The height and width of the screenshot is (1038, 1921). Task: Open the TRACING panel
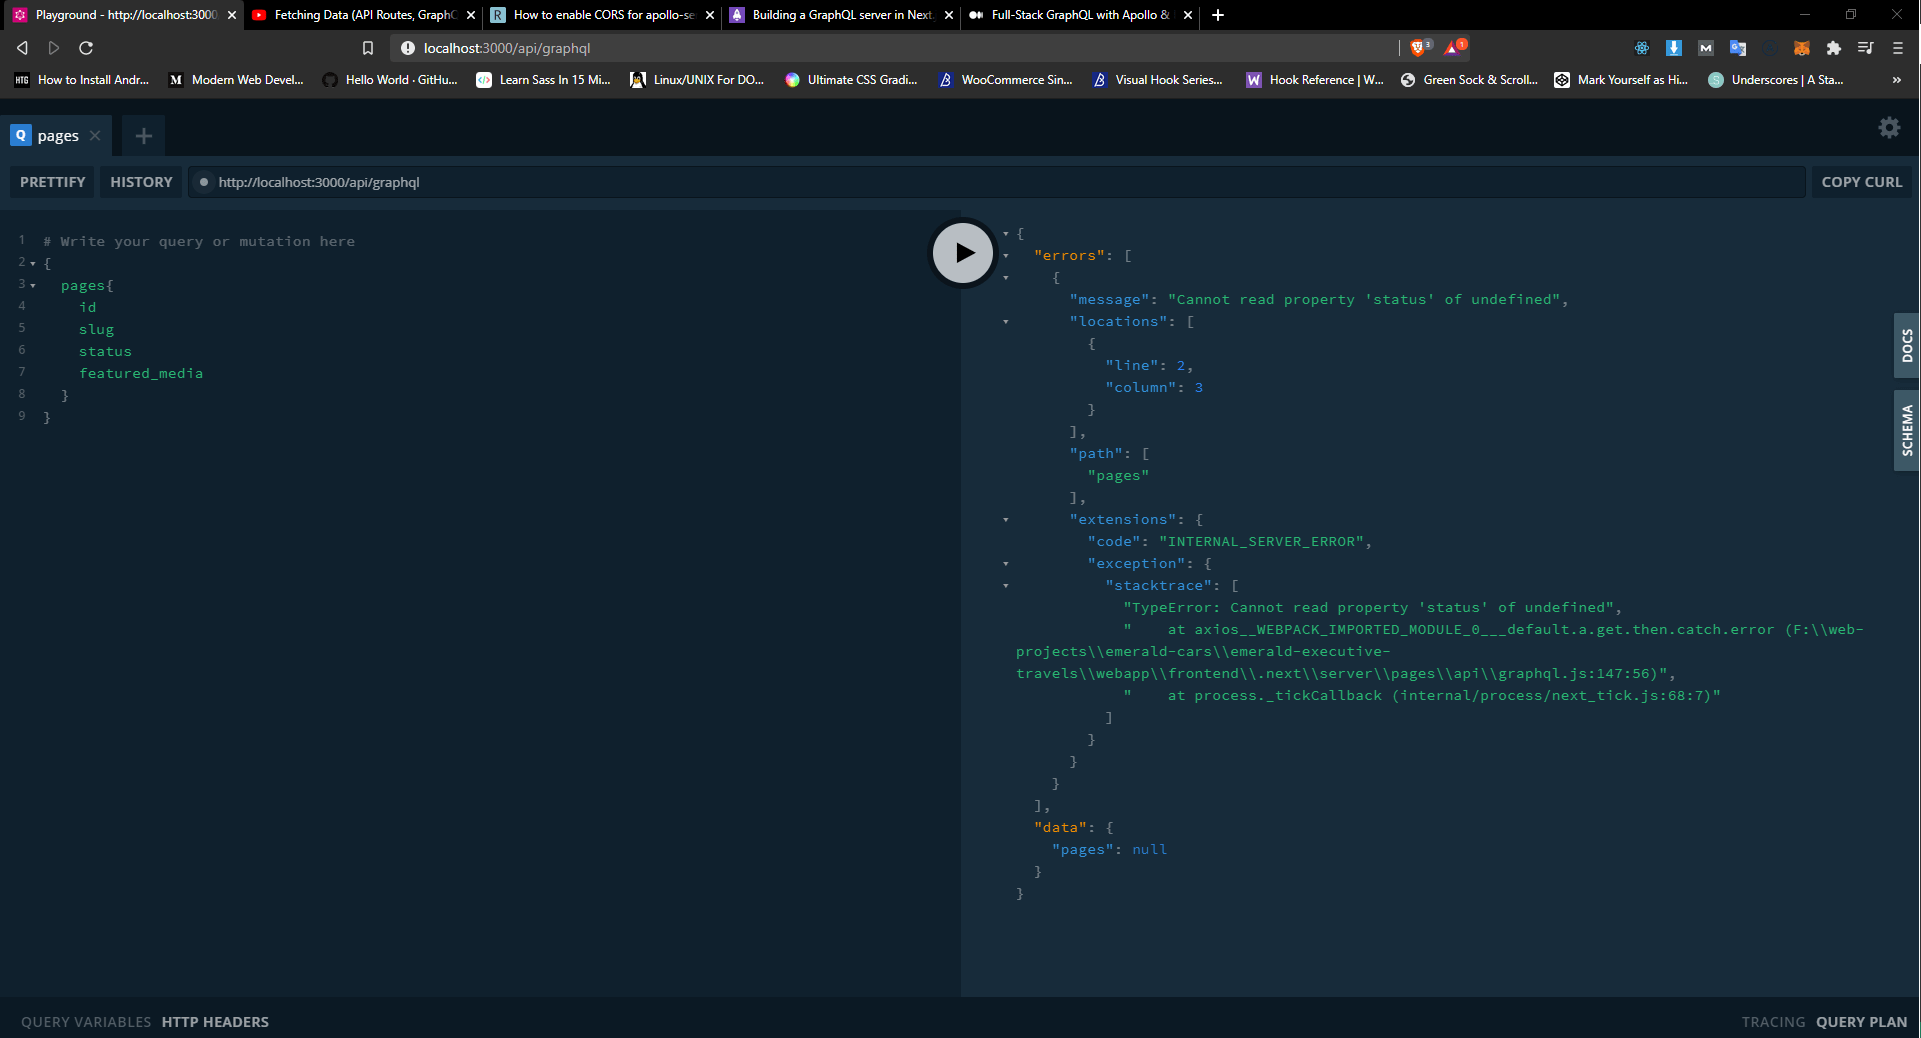pos(1773,1022)
